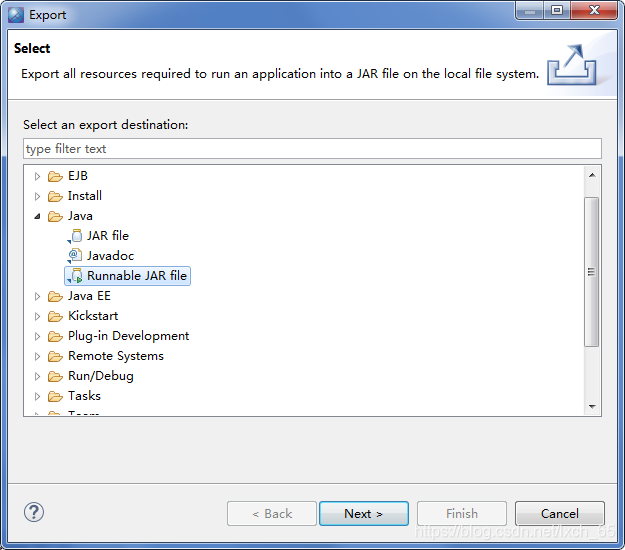Click the Install folder icon

(55, 196)
